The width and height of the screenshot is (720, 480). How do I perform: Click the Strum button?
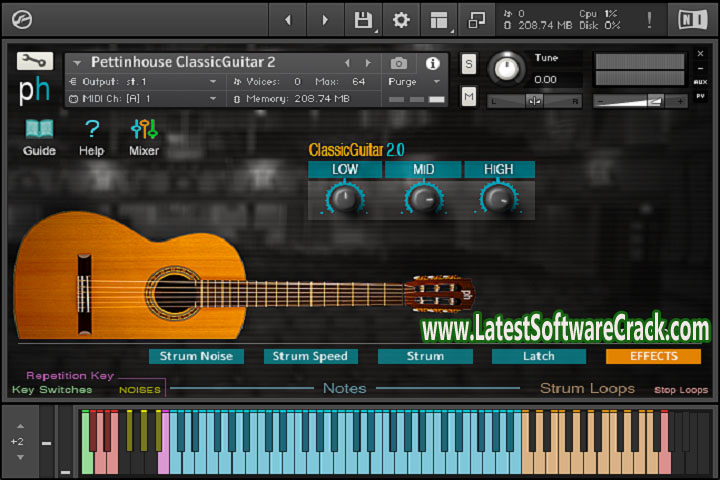pyautogui.click(x=425, y=356)
